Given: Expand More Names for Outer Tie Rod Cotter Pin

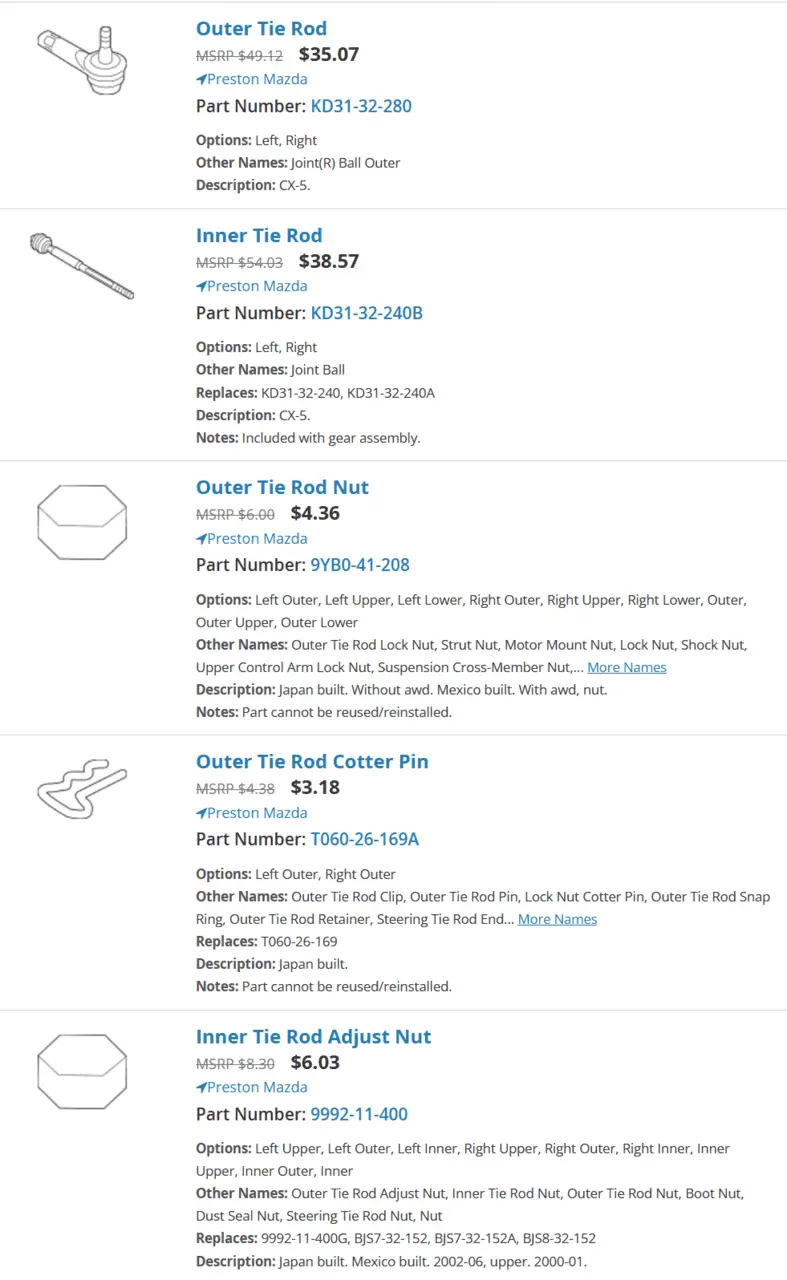Looking at the screenshot, I should [x=557, y=919].
